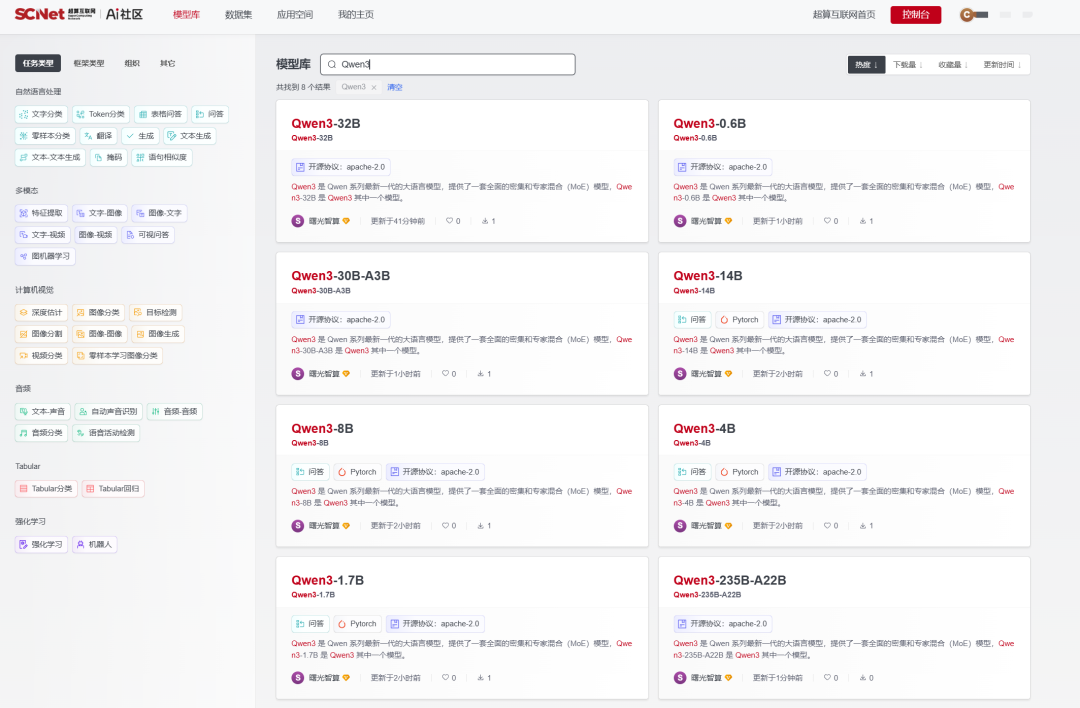The width and height of the screenshot is (1080, 708).
Task: Favorite Qwen3-1.7B with the heart icon
Action: pos(445,678)
